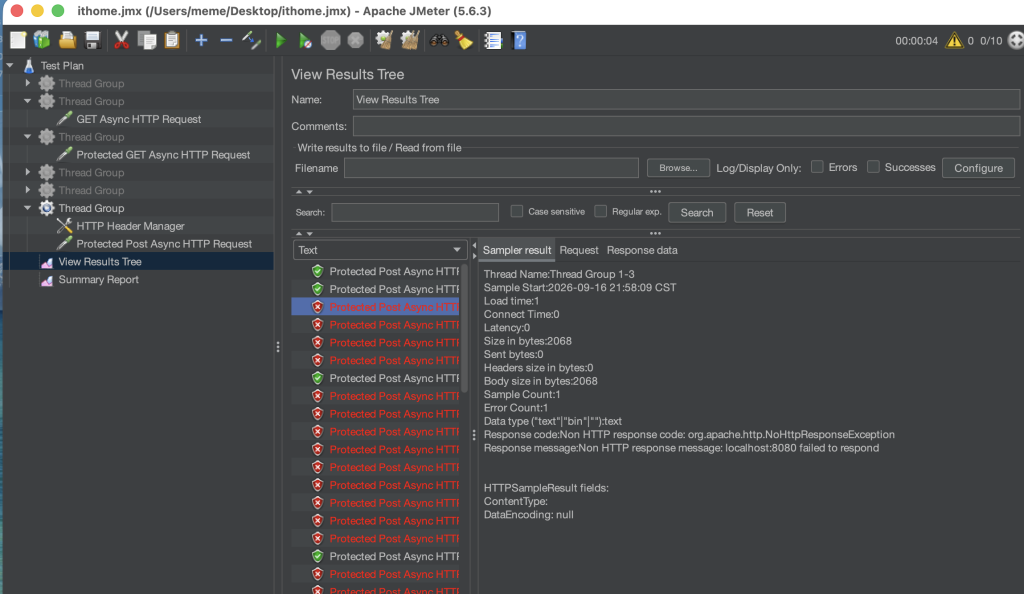Enable Case sensitive search
The width and height of the screenshot is (1024, 594).
point(517,211)
